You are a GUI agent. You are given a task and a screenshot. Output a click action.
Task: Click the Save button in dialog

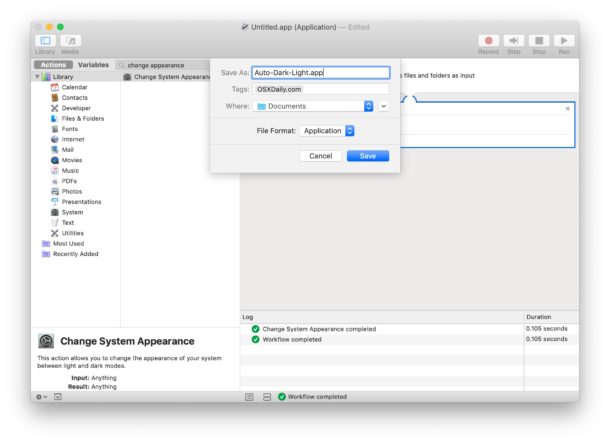(367, 156)
